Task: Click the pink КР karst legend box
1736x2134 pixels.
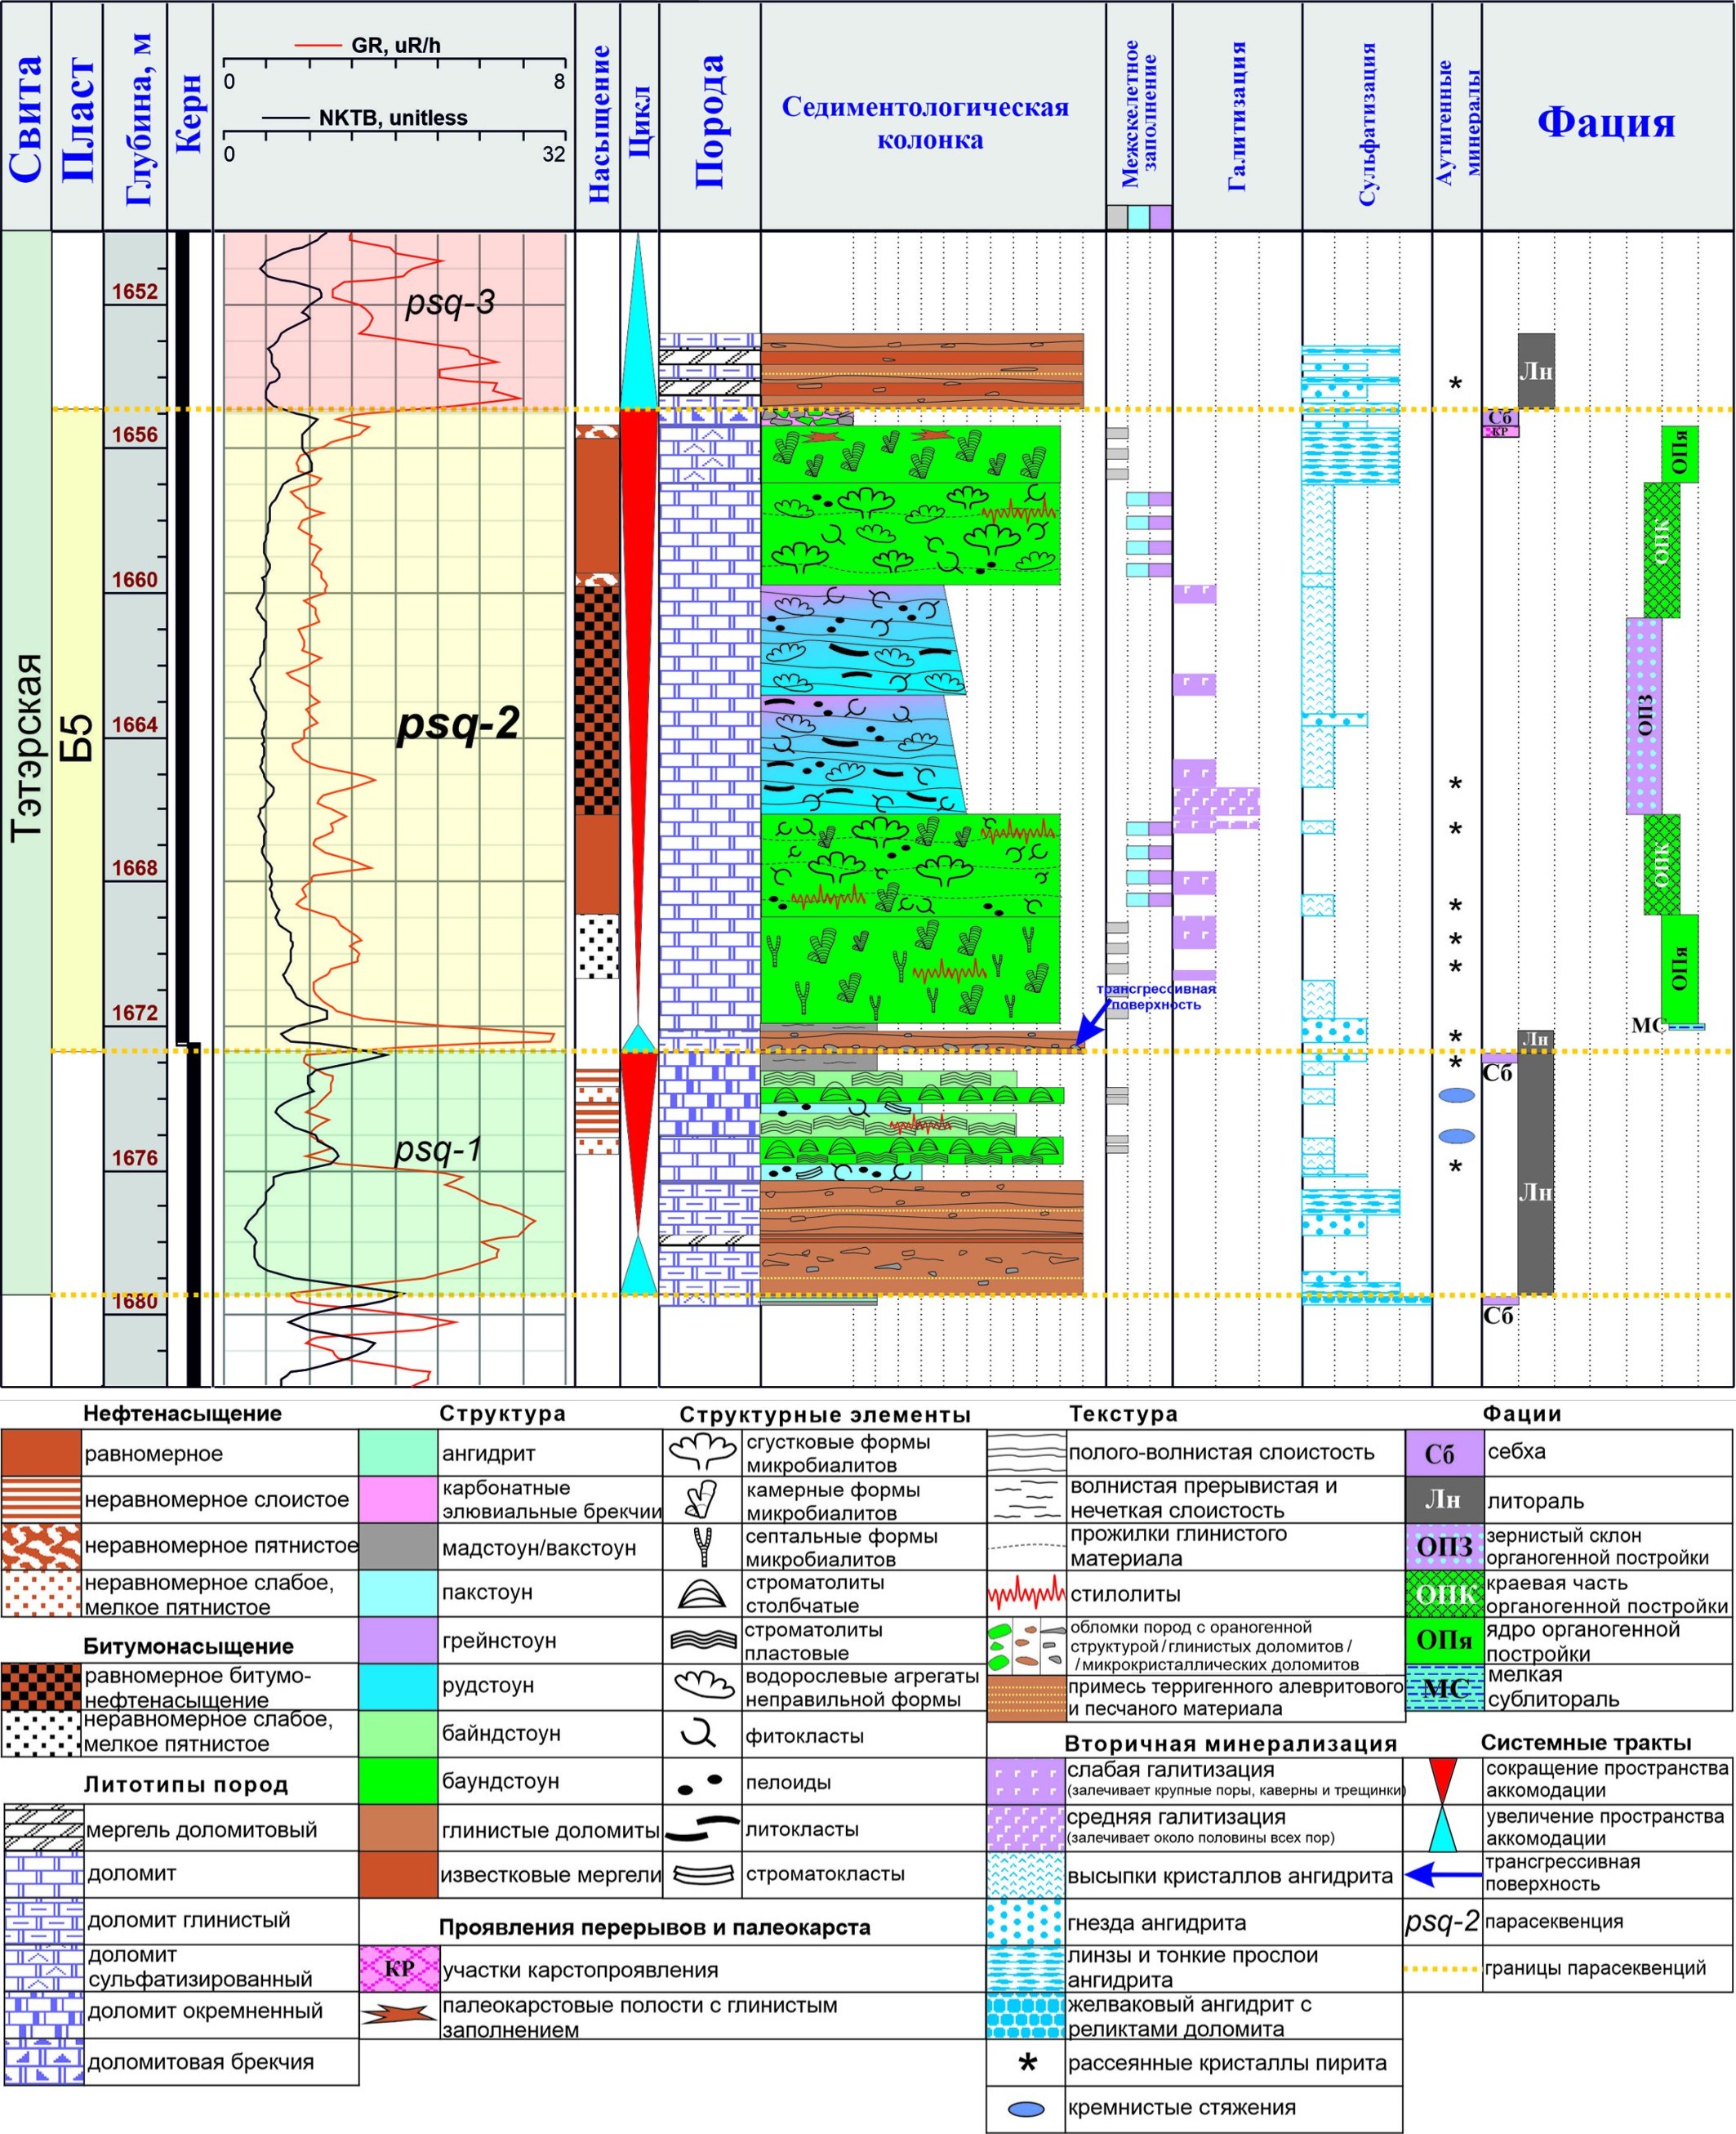Action: click(x=399, y=1969)
